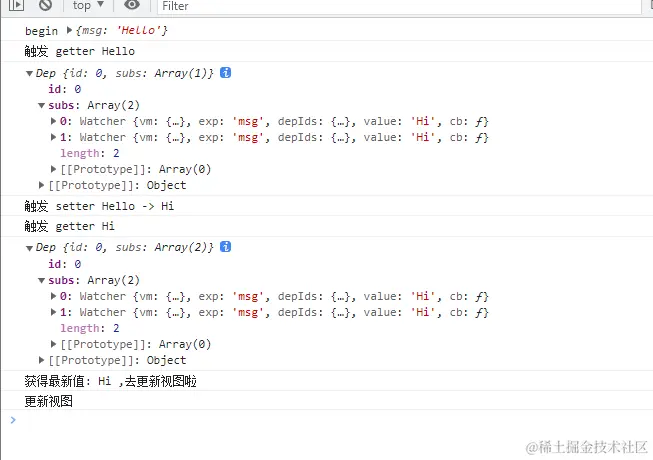Click the info badge beside Dep Array(2)
The height and width of the screenshot is (460, 653).
tap(225, 247)
